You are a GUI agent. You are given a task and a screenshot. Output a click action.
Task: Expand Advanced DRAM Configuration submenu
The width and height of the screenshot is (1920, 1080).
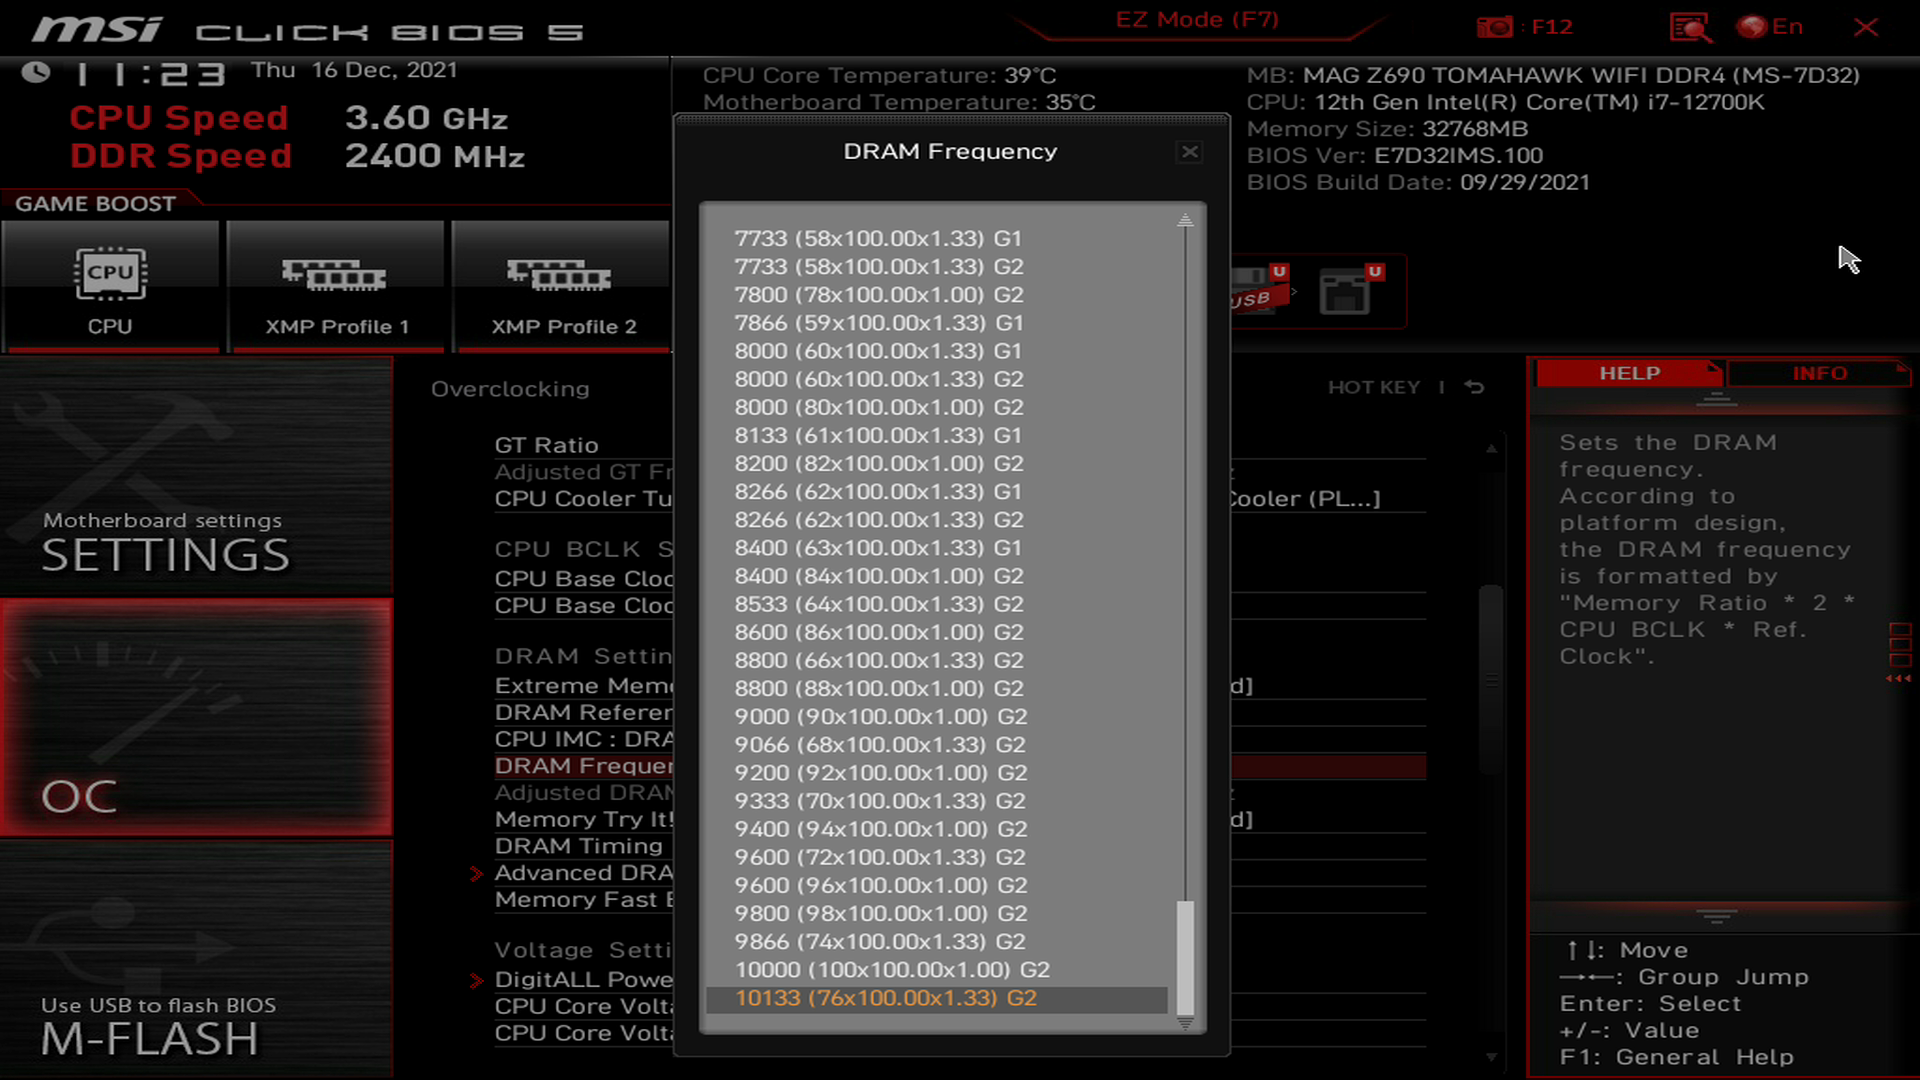point(583,872)
